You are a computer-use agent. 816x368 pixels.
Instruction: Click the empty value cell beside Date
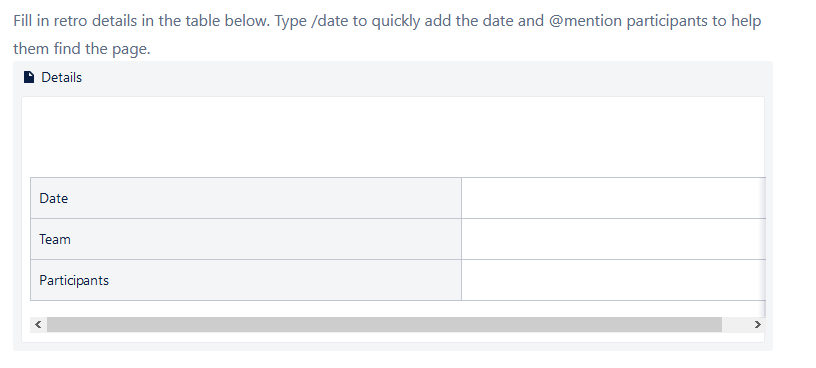[x=614, y=198]
